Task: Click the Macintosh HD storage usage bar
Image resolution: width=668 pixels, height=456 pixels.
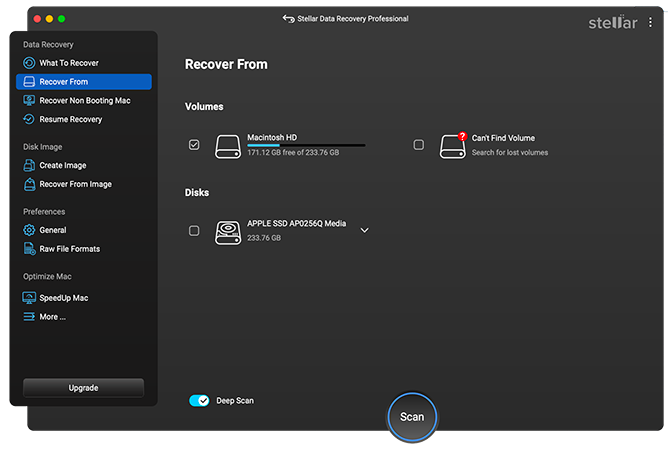Action: pos(305,146)
